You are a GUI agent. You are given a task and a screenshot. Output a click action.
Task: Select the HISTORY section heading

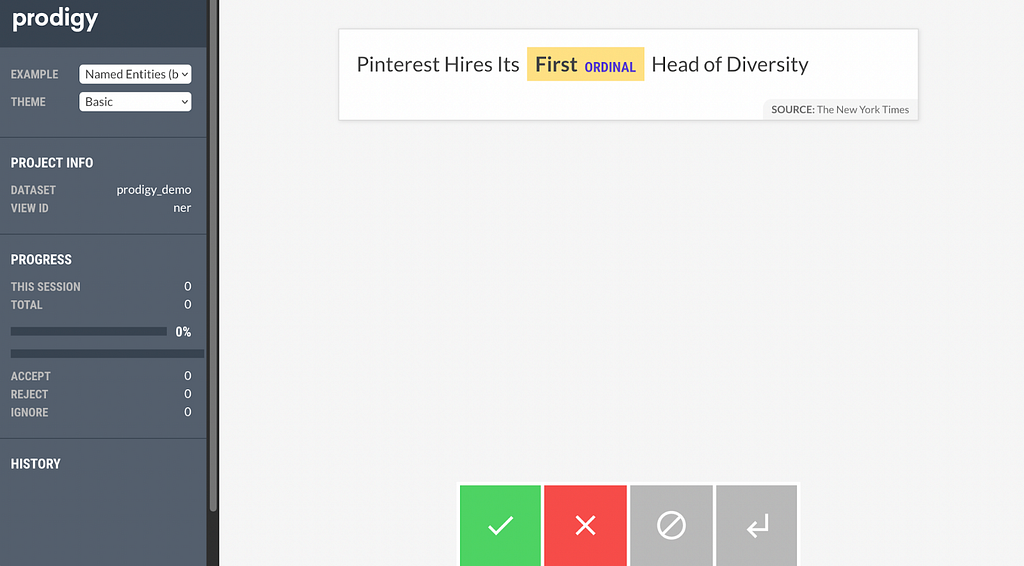pos(36,464)
